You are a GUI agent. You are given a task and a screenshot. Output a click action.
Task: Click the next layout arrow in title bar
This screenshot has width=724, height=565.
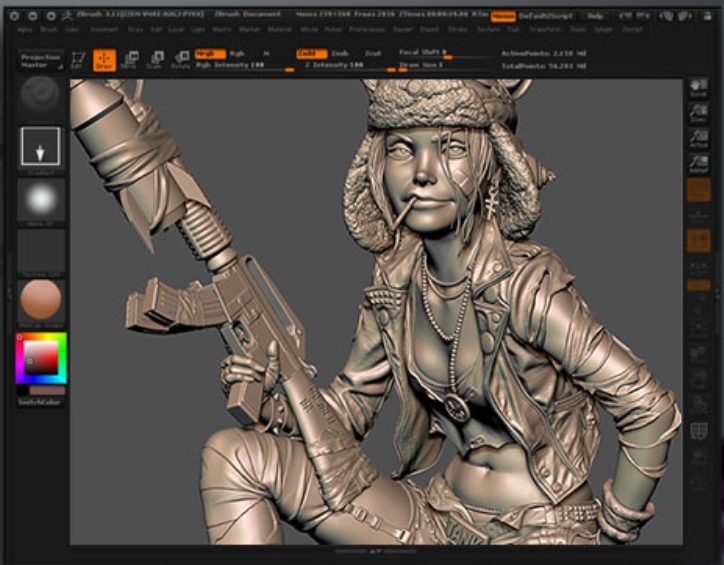point(643,16)
